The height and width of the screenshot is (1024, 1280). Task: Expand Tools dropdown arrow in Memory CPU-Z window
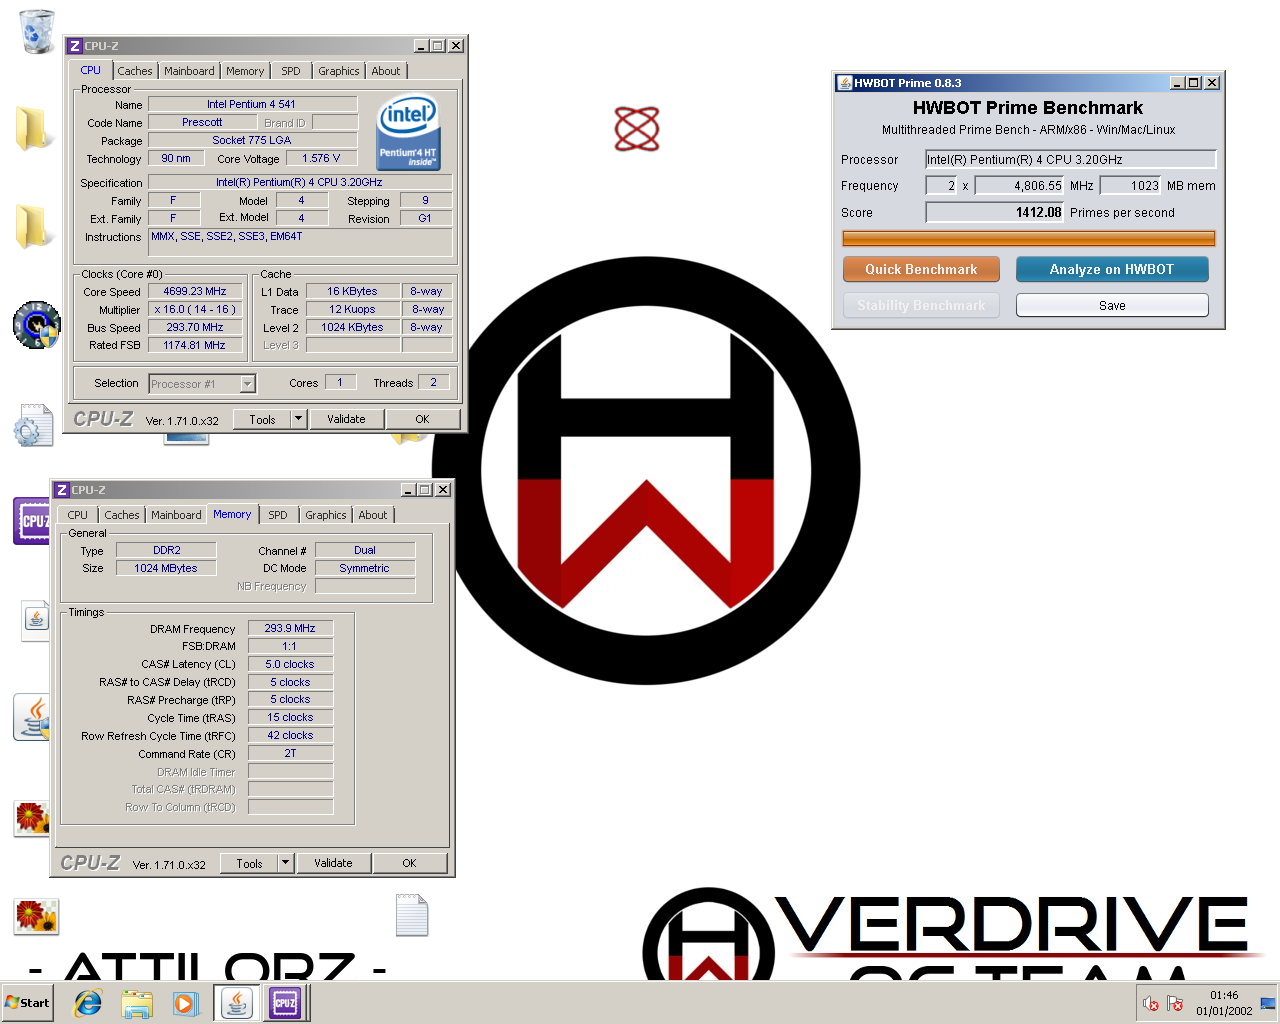[285, 863]
